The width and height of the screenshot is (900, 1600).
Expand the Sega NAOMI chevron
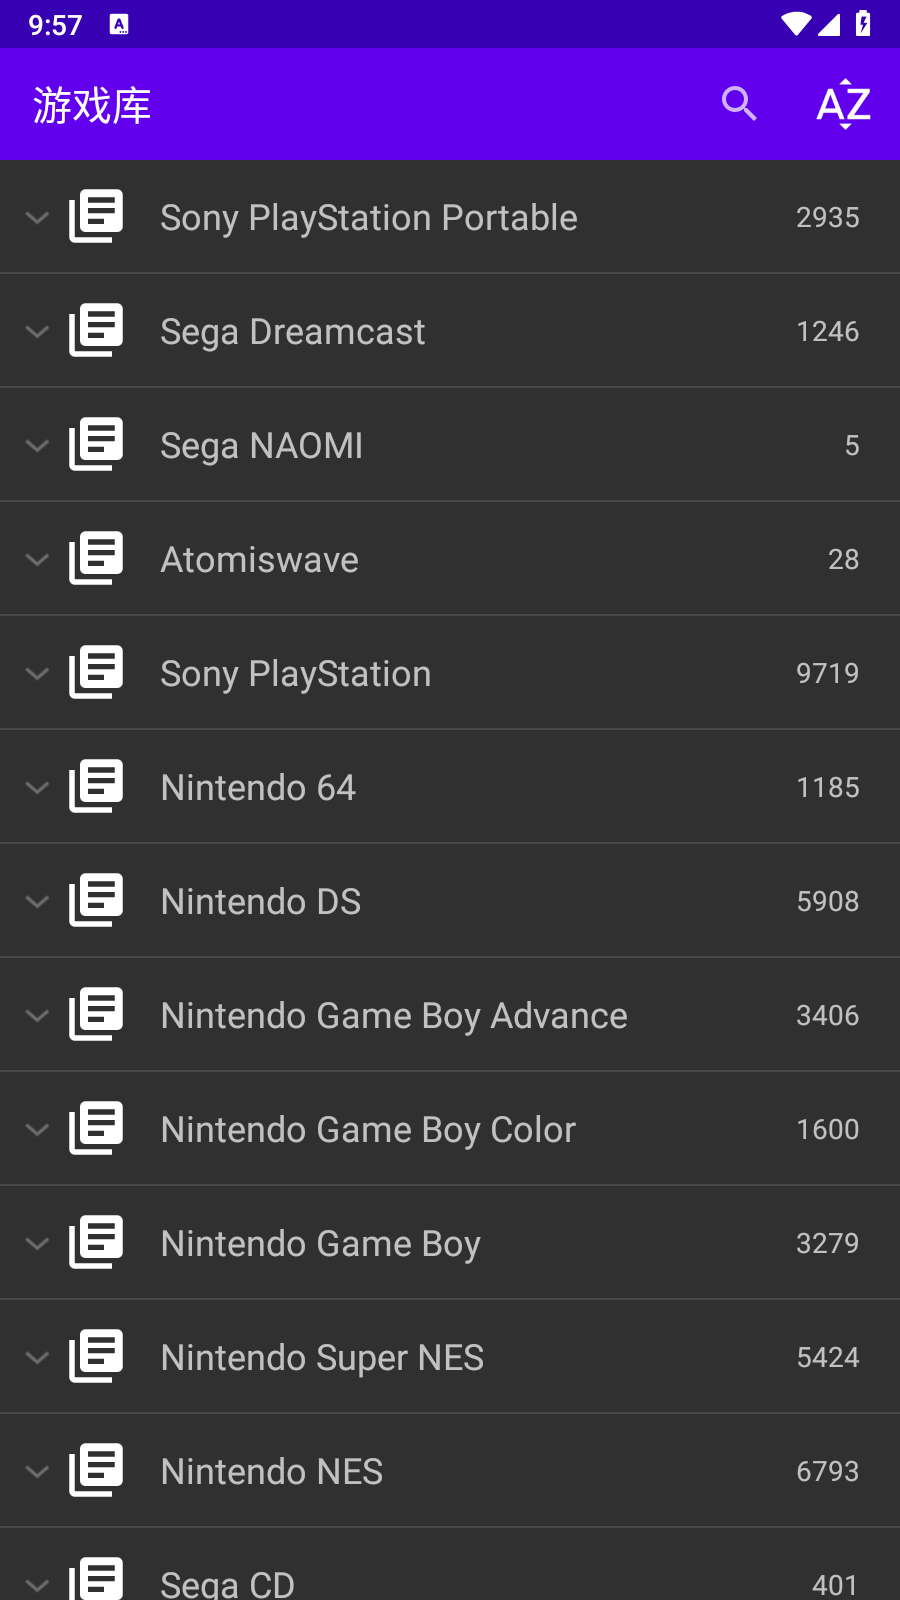coord(37,445)
